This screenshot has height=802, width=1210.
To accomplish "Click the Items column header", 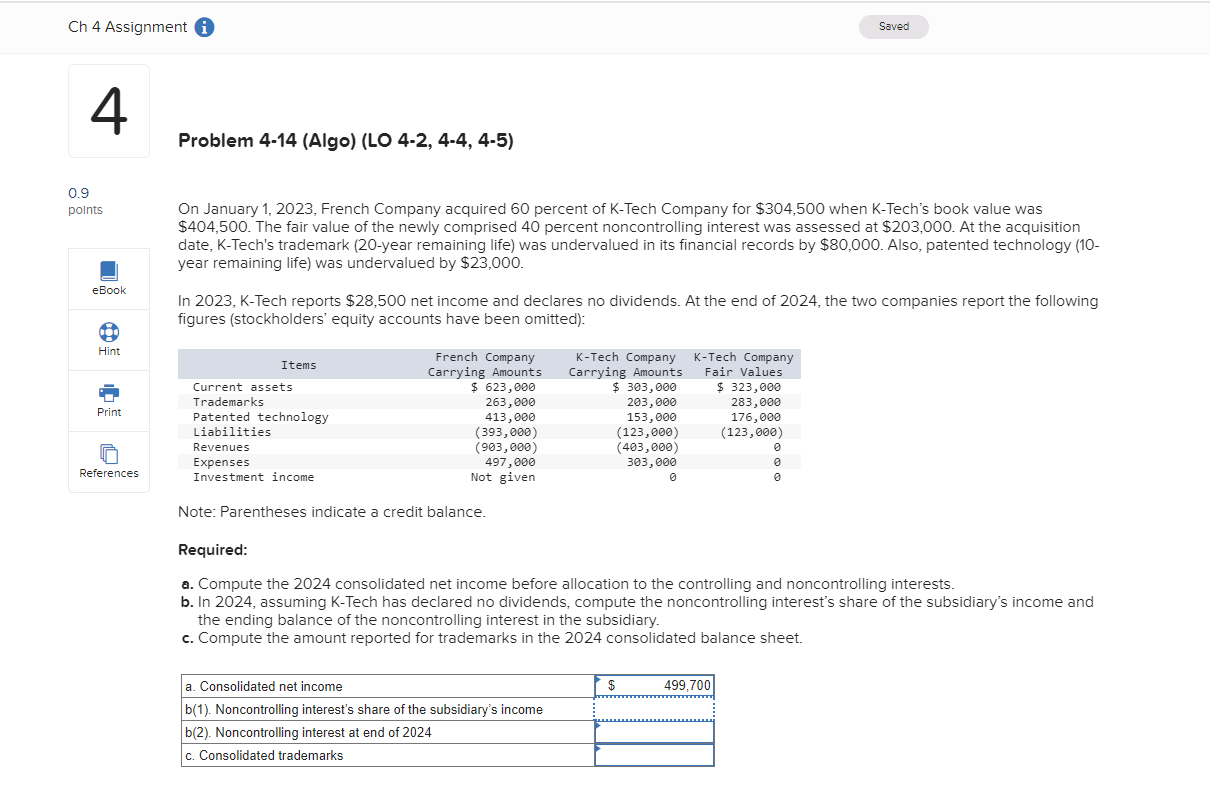I will coord(298,365).
